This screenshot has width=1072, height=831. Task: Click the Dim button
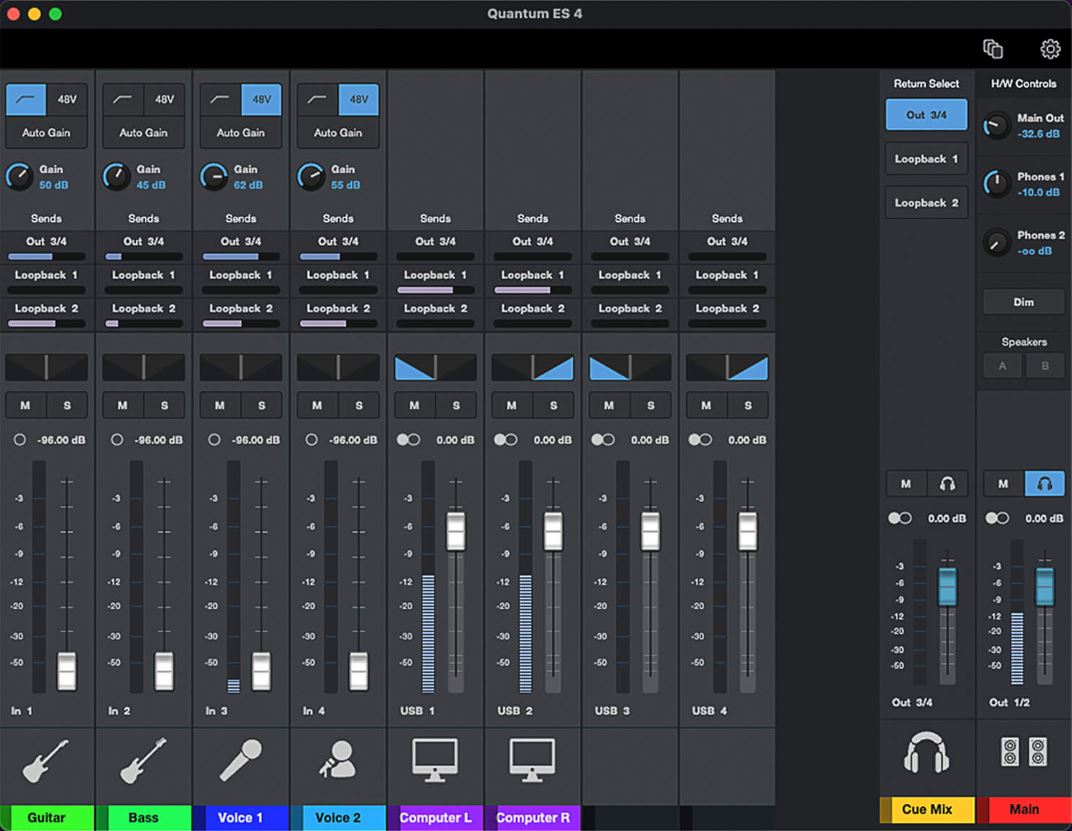click(x=1023, y=302)
